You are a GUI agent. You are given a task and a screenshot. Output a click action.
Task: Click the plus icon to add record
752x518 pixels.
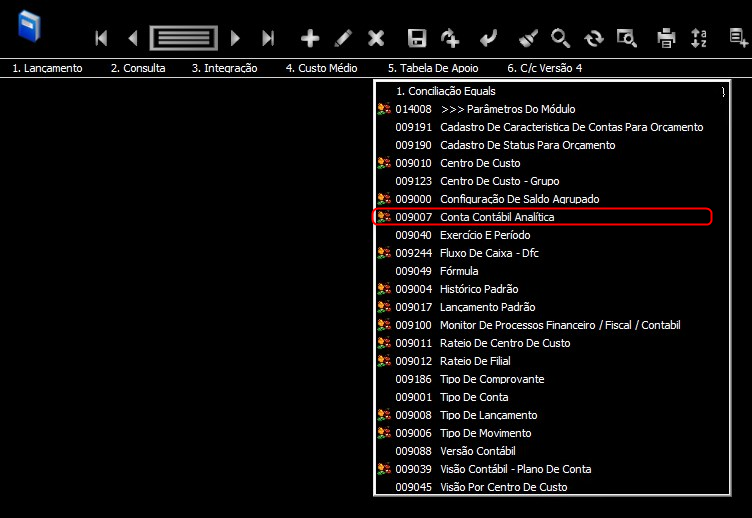point(310,38)
